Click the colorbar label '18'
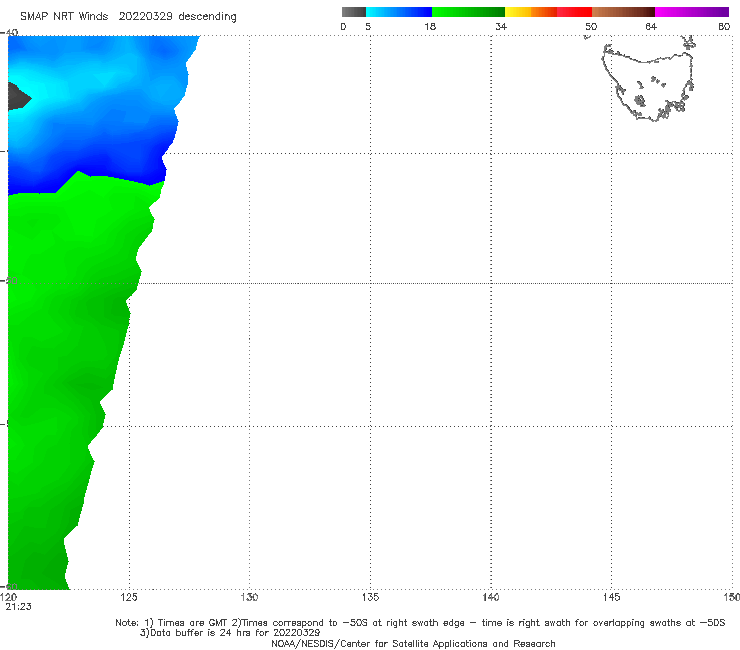Image resolution: width=740 pixels, height=650 pixels. [430, 27]
